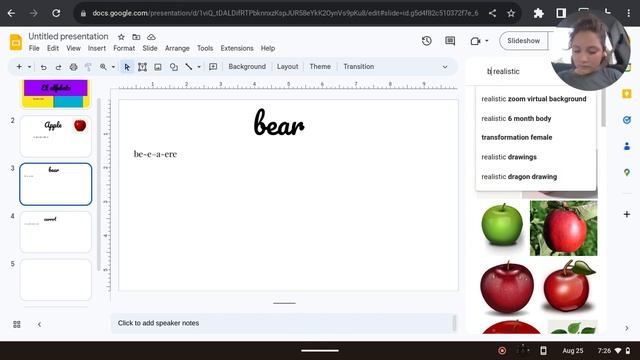Open the Slide menu
The width and height of the screenshot is (640, 360).
point(150,48)
